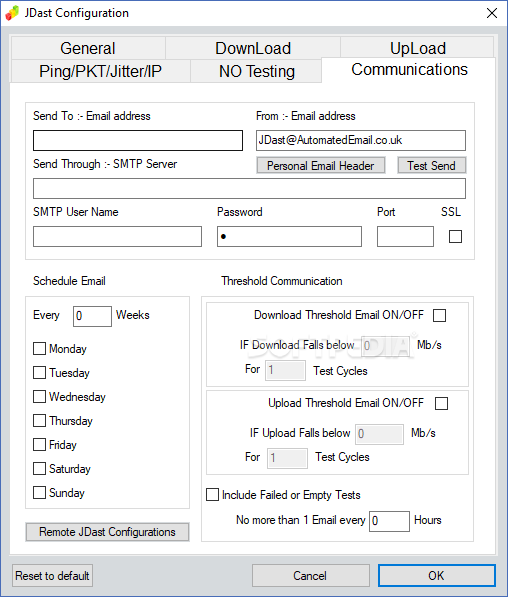The width and height of the screenshot is (508, 597).
Task: Switch to the General tab
Action: pos(88,48)
